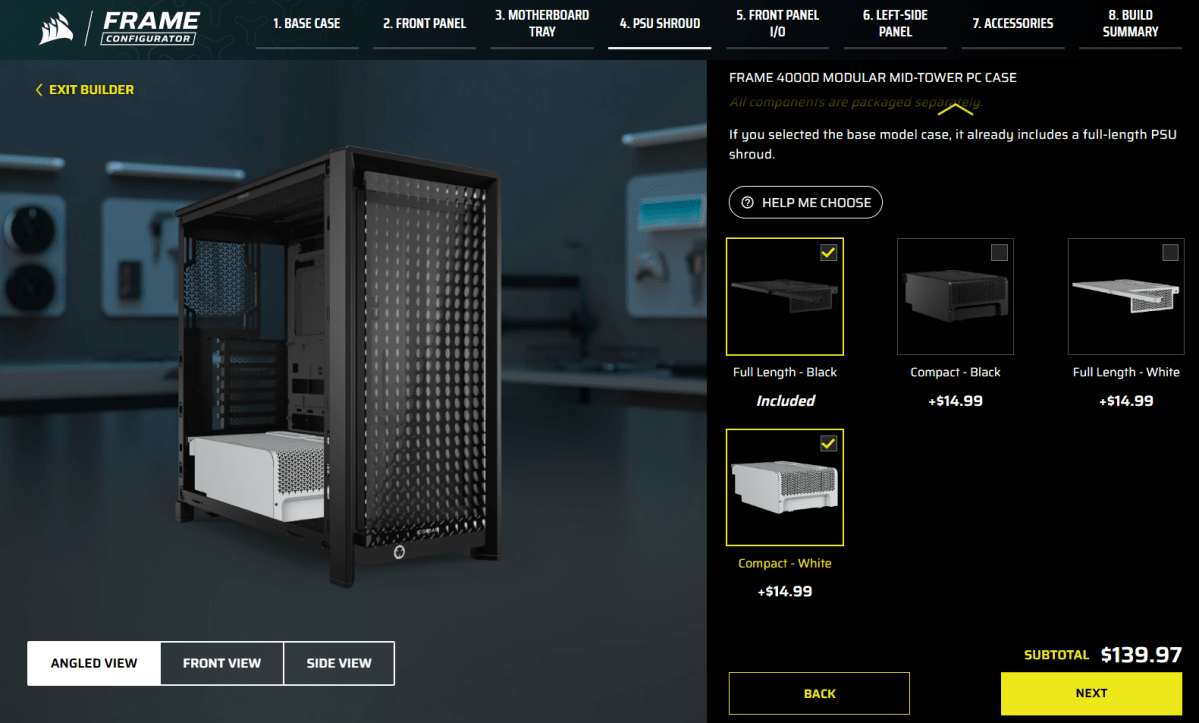Go to 6. Left-Side Panel step
The width and height of the screenshot is (1199, 723).
tap(895, 24)
